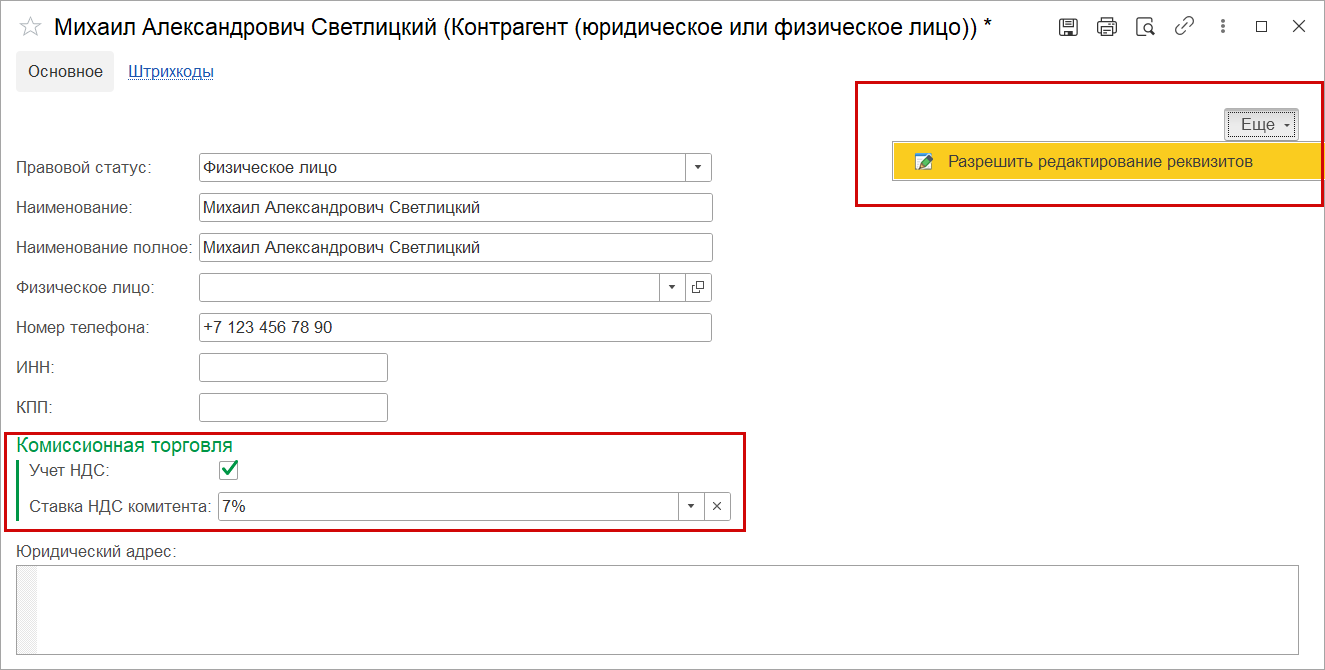
Task: Open the Физическое лицо record with open icon
Action: pyautogui.click(x=698, y=288)
